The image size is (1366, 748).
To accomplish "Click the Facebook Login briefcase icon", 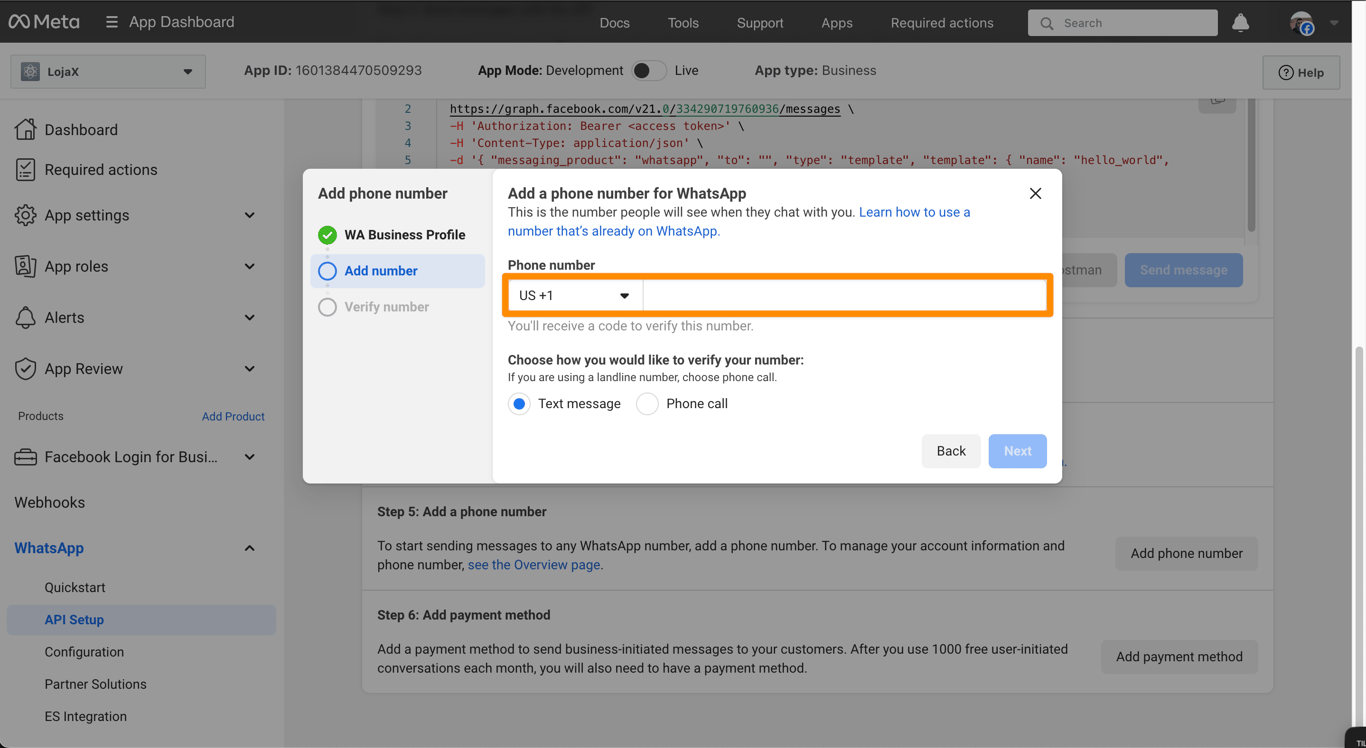I will pos(25,457).
